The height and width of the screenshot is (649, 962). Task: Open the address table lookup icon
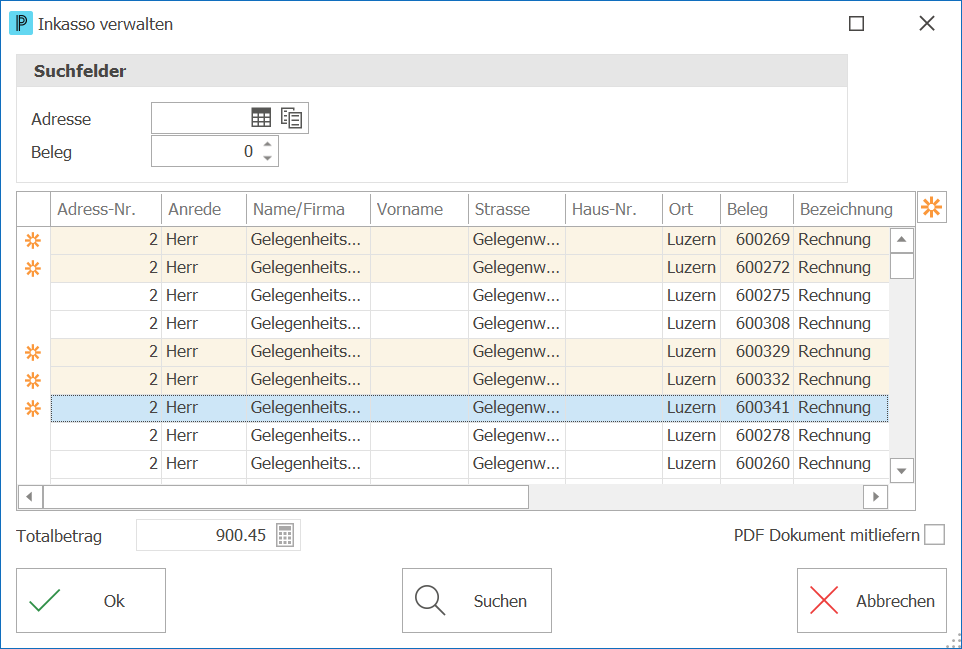point(261,118)
